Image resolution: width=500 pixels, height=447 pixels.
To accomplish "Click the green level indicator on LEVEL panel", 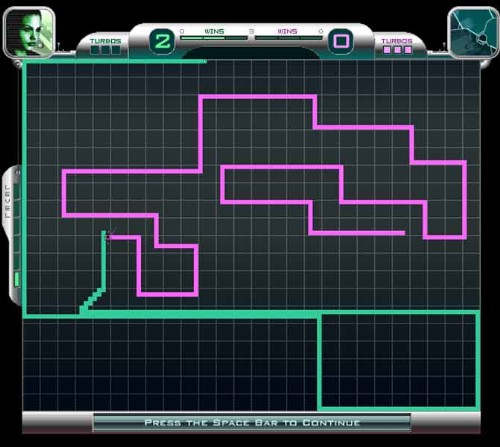I will click(x=16, y=279).
